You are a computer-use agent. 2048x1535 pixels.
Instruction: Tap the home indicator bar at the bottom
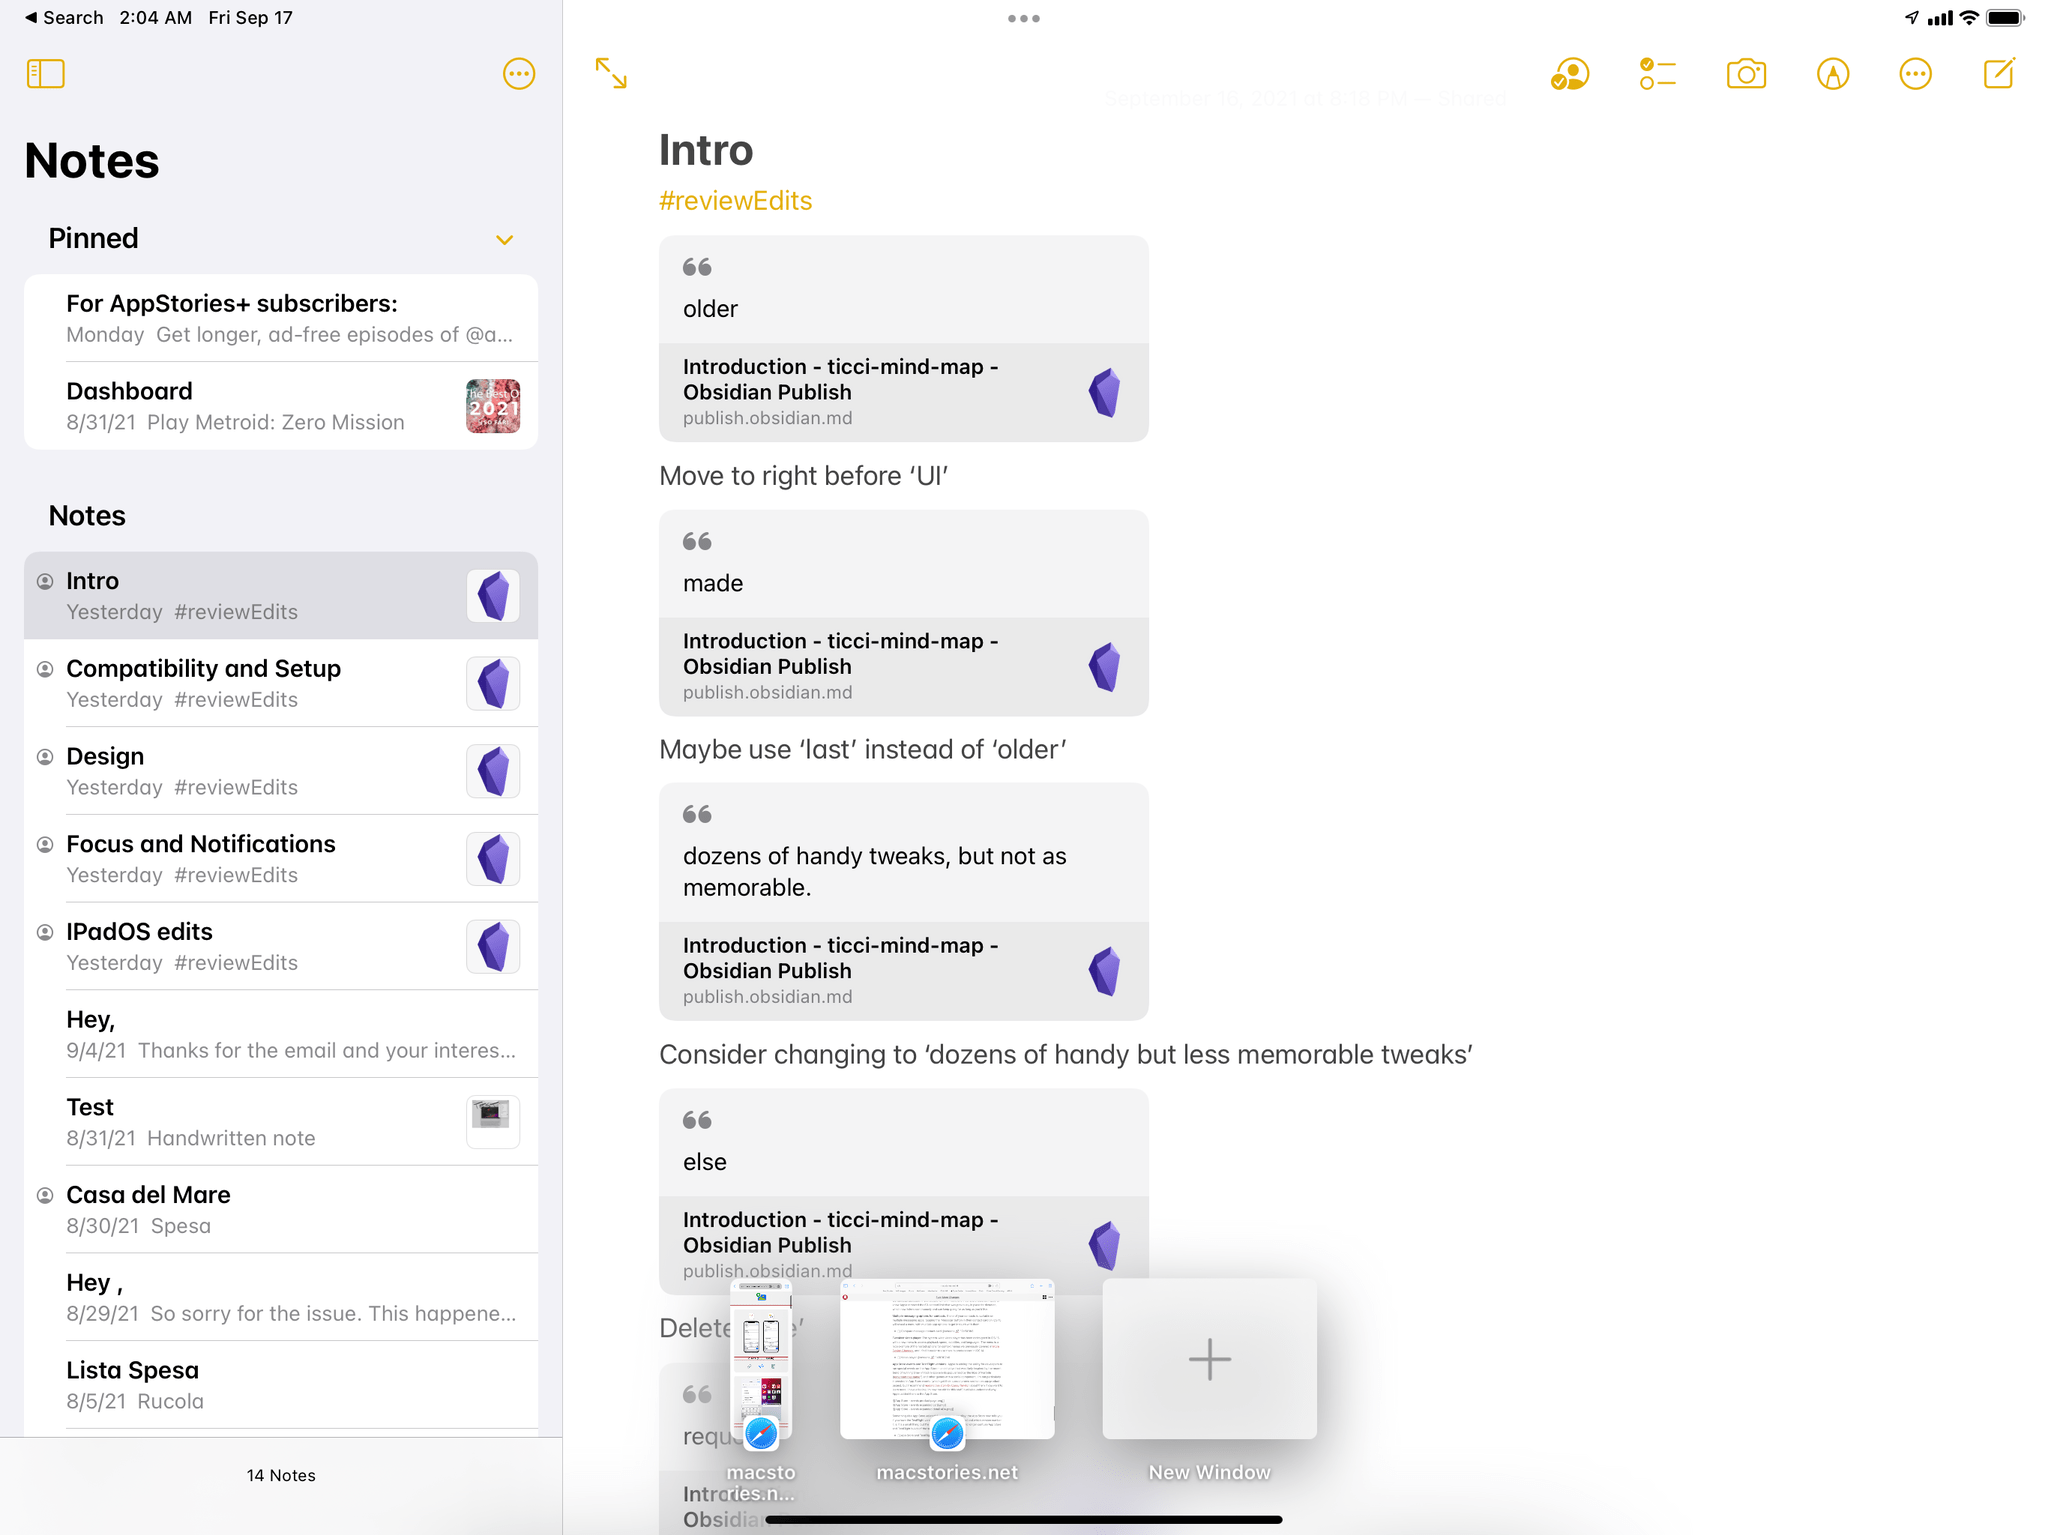click(1023, 1520)
